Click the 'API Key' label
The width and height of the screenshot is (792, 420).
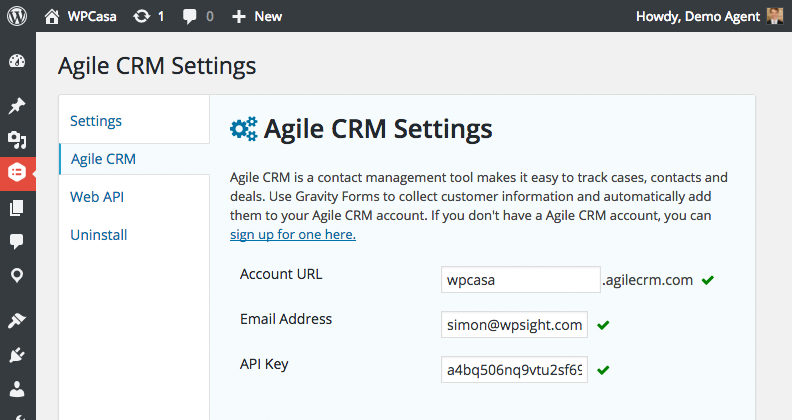pos(264,364)
